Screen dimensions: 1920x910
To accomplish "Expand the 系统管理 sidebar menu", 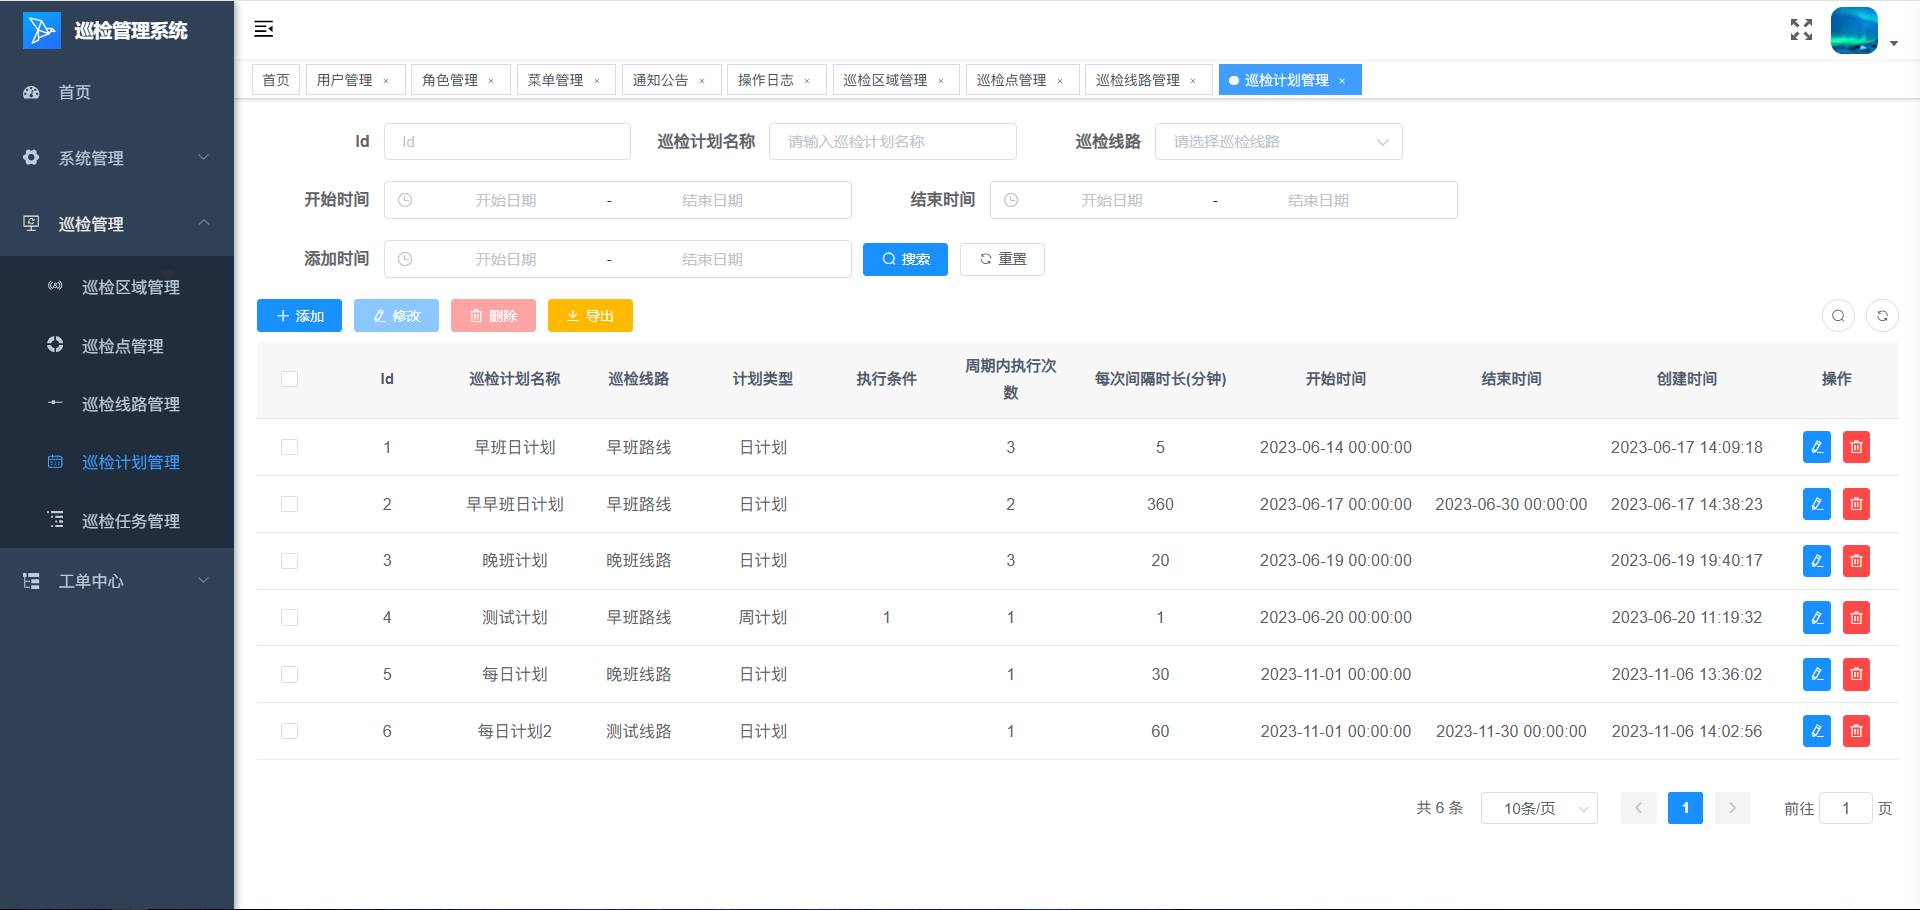I will click(117, 158).
